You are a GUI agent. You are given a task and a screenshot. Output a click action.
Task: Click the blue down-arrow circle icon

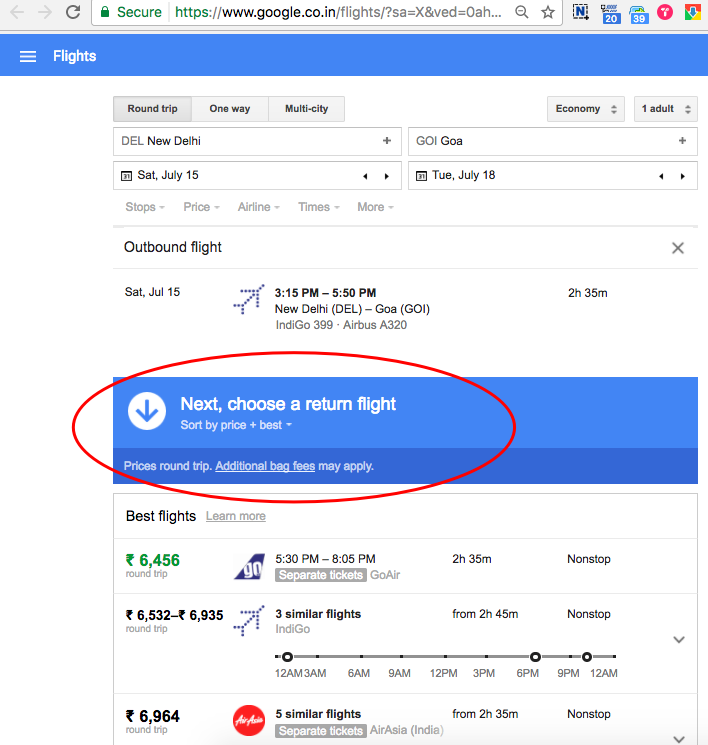(147, 412)
